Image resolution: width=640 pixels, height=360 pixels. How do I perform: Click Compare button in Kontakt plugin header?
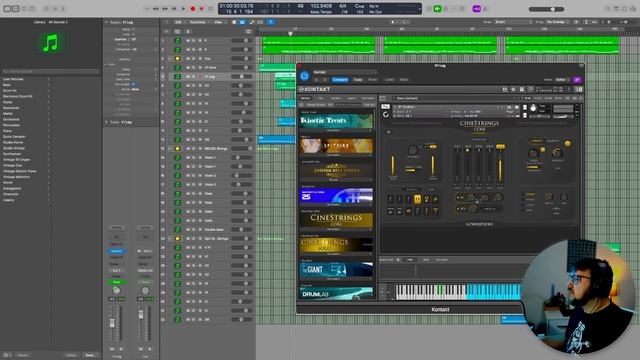pos(340,80)
